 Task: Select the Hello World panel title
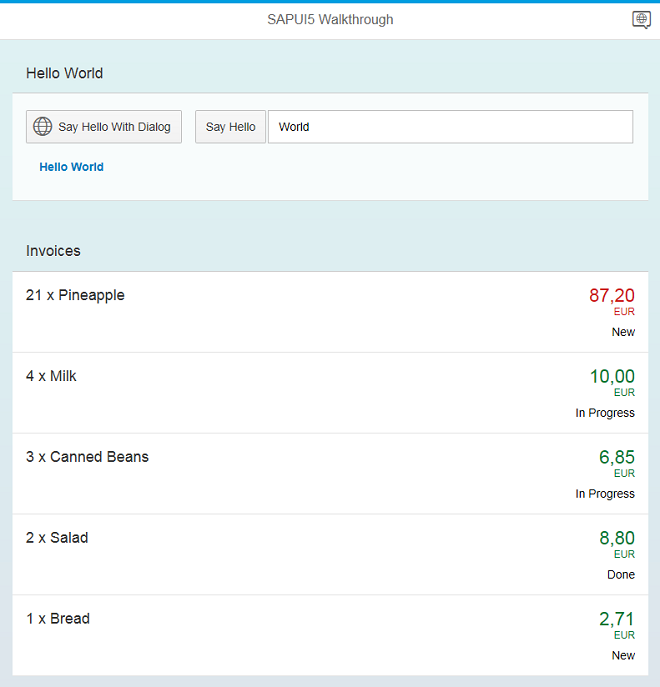click(64, 73)
